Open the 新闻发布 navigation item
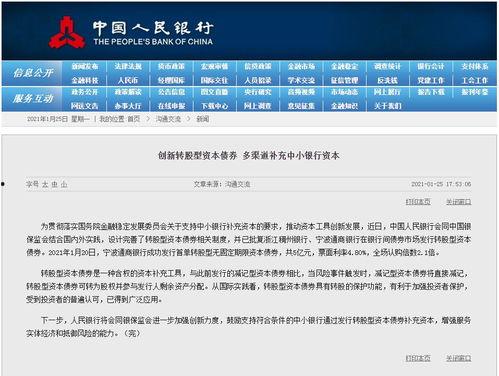 point(85,66)
